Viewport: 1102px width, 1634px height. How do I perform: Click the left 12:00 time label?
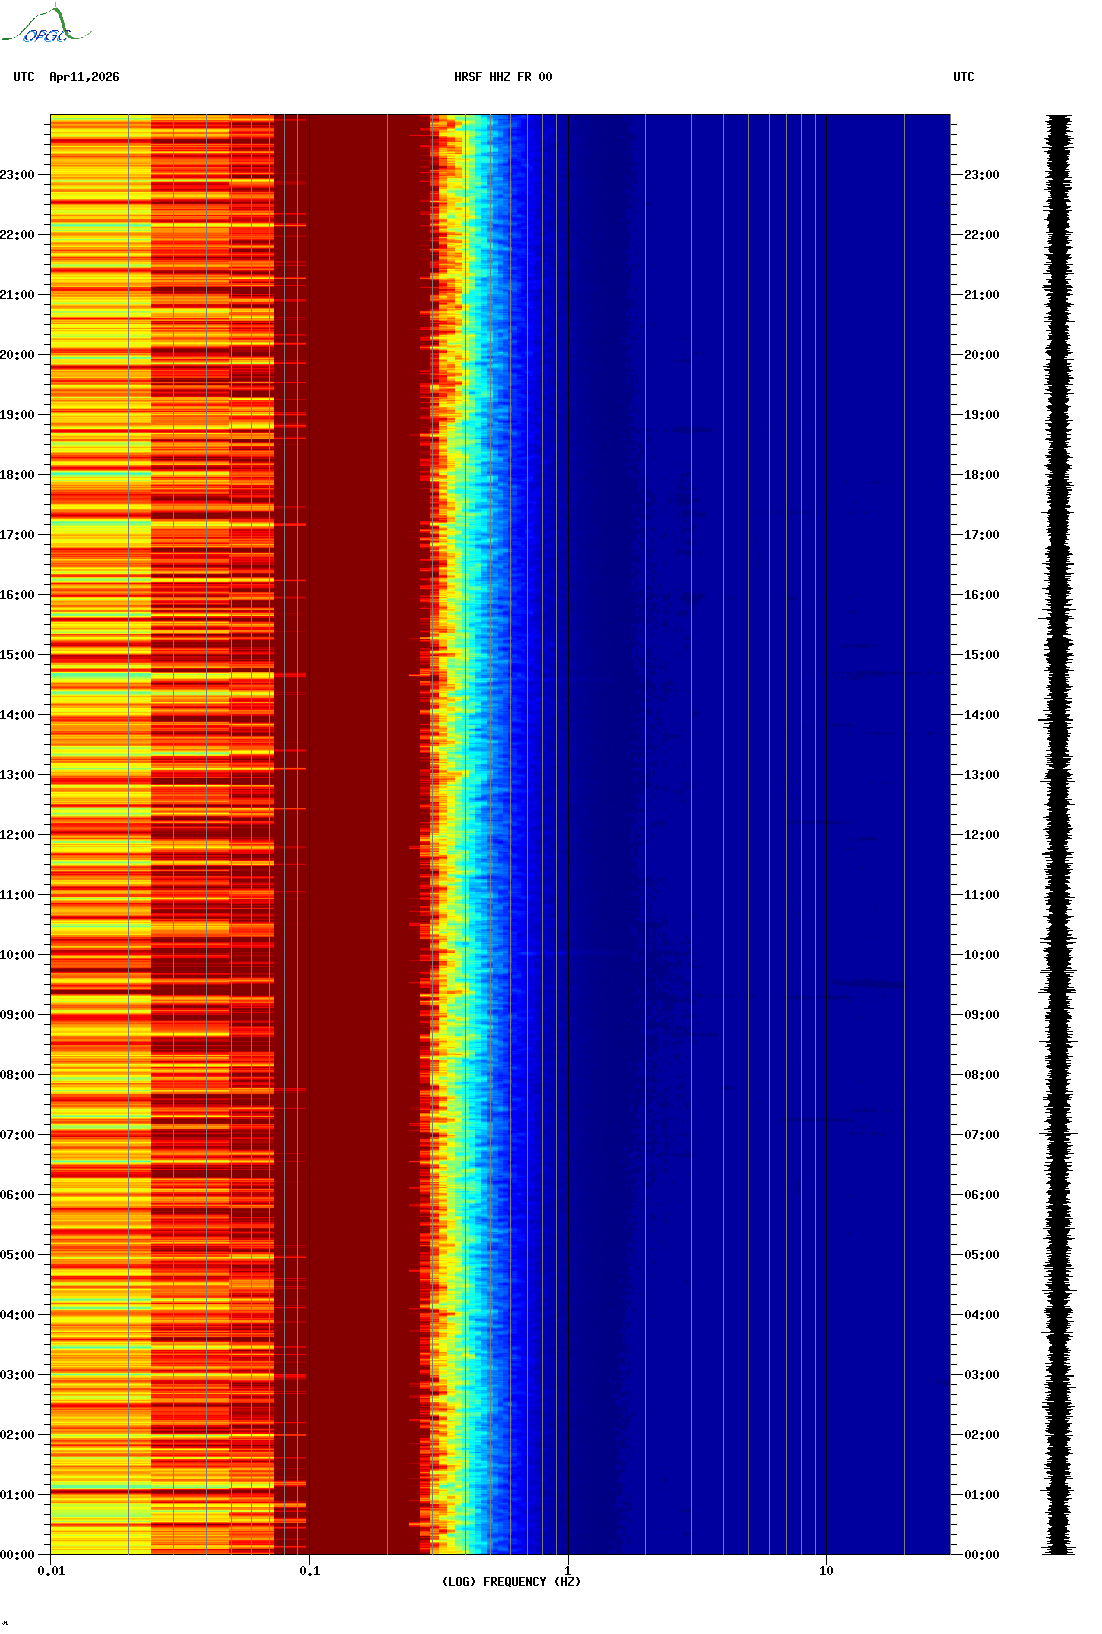tap(17, 835)
